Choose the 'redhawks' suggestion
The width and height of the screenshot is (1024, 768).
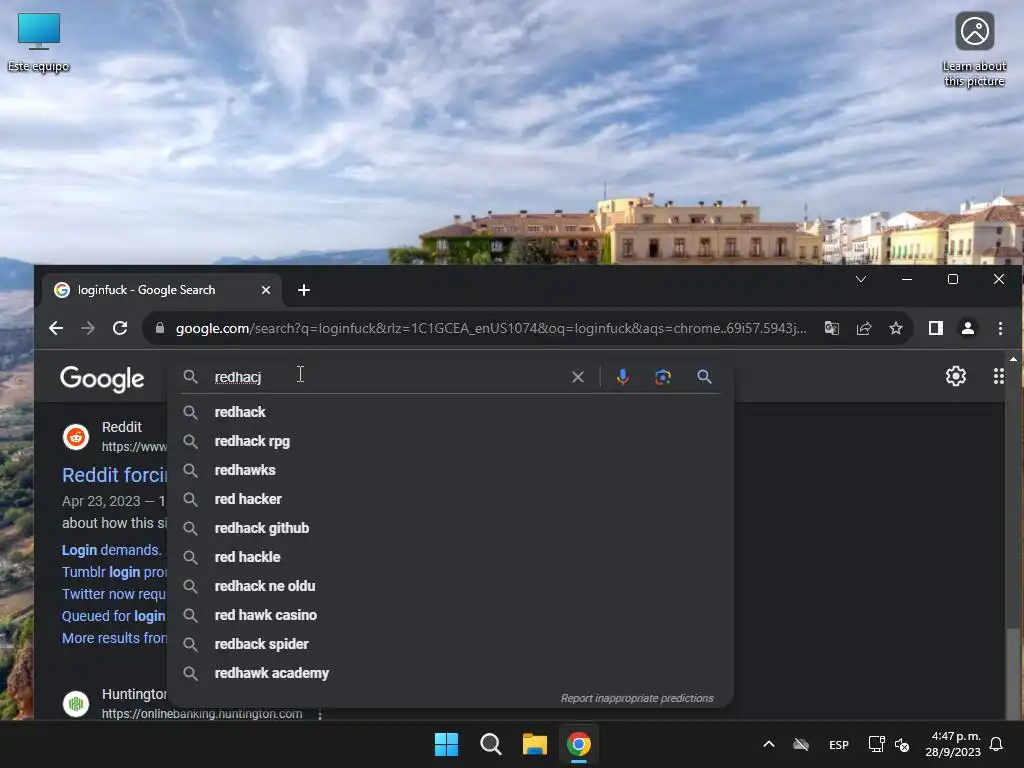coord(451,470)
